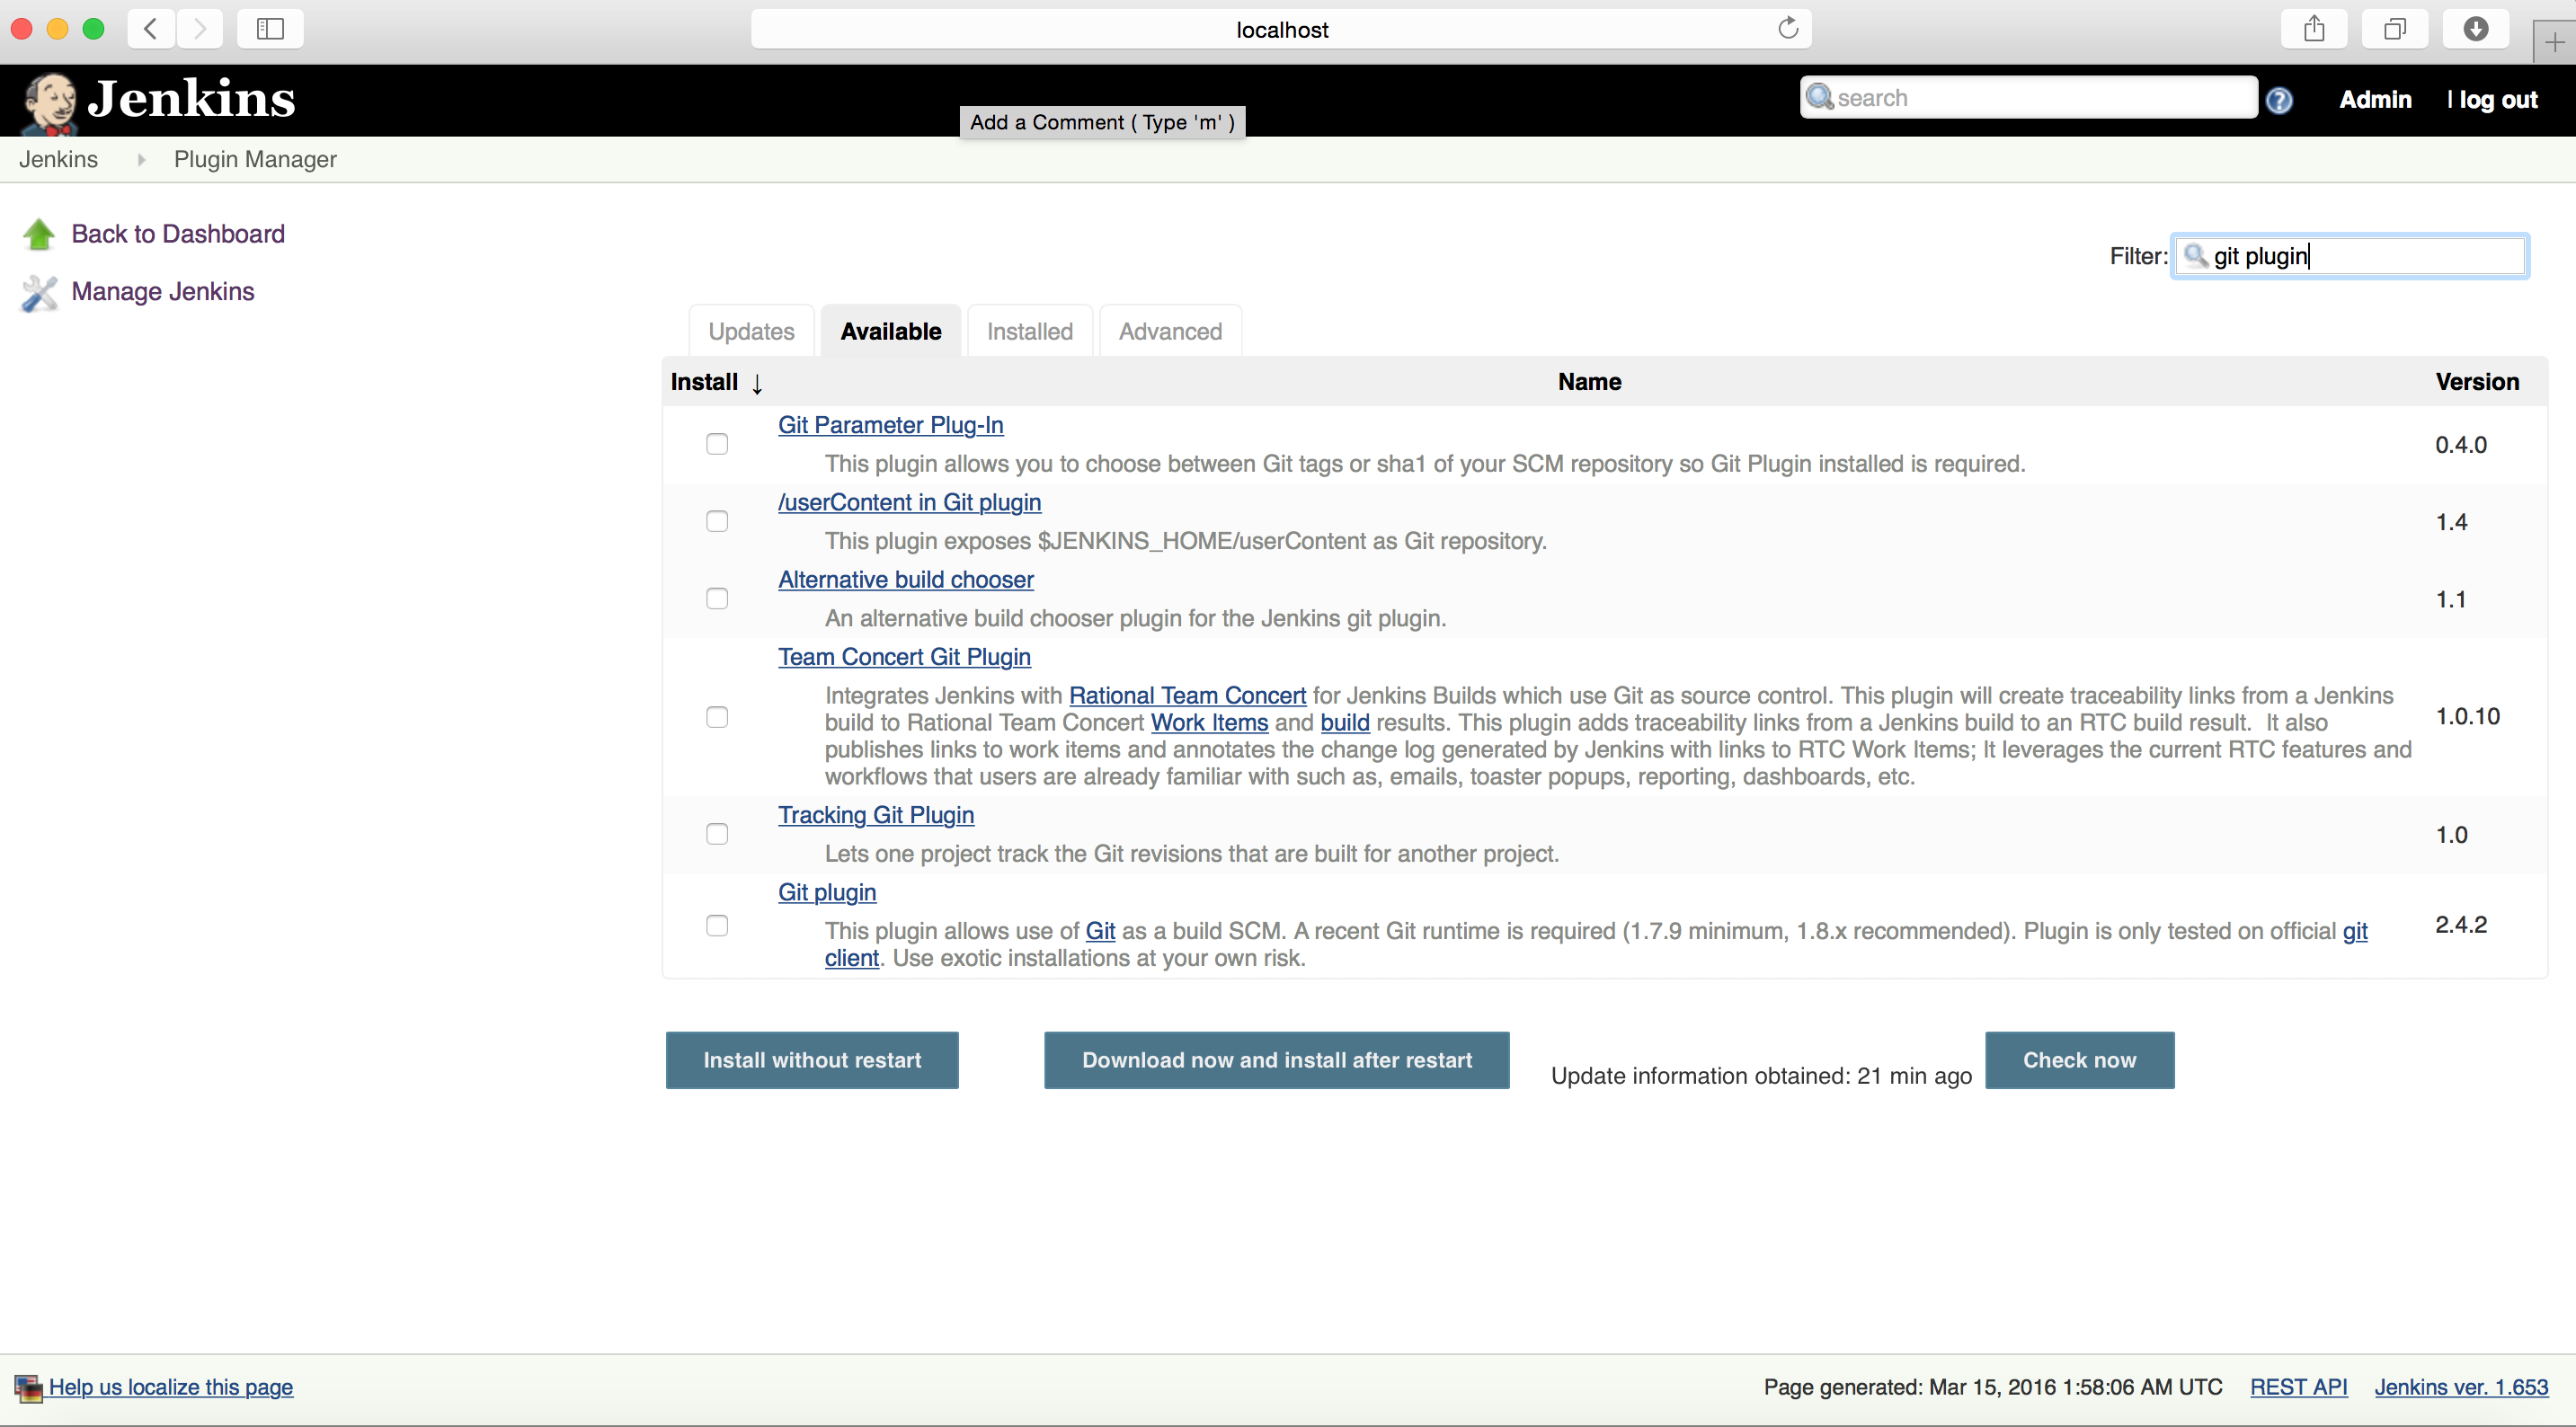The image size is (2576, 1427).
Task: Follow the Git link in Git plugin description
Action: tap(1100, 931)
